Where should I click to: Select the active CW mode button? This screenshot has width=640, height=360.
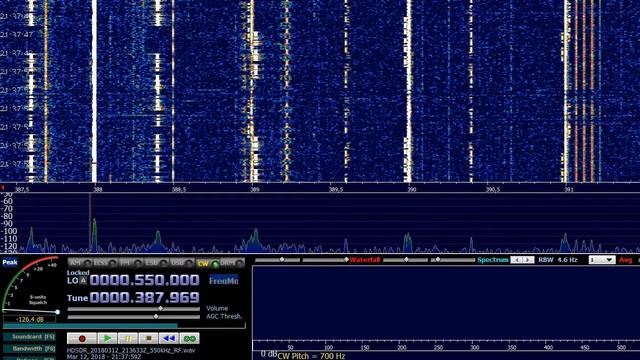coord(207,264)
